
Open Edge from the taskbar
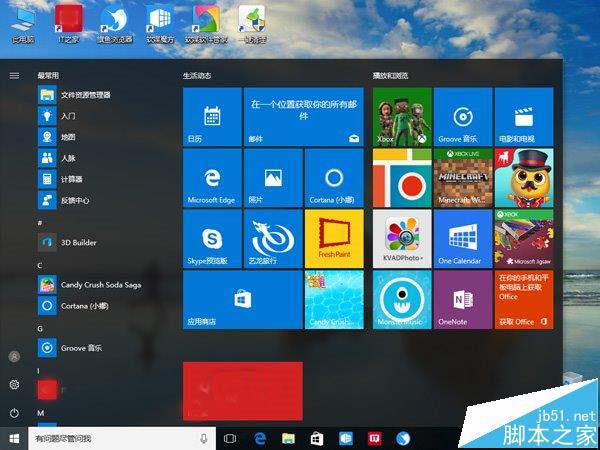pyautogui.click(x=260, y=439)
